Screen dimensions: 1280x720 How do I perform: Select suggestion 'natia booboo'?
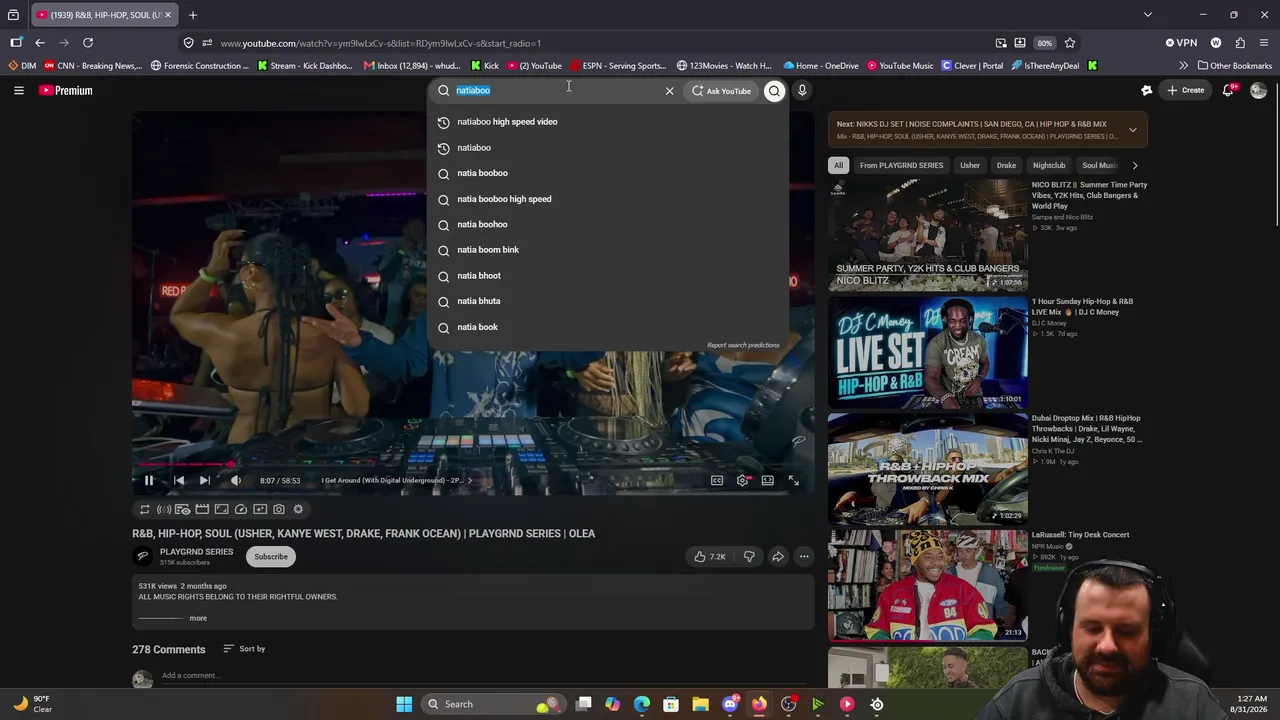[608, 173]
